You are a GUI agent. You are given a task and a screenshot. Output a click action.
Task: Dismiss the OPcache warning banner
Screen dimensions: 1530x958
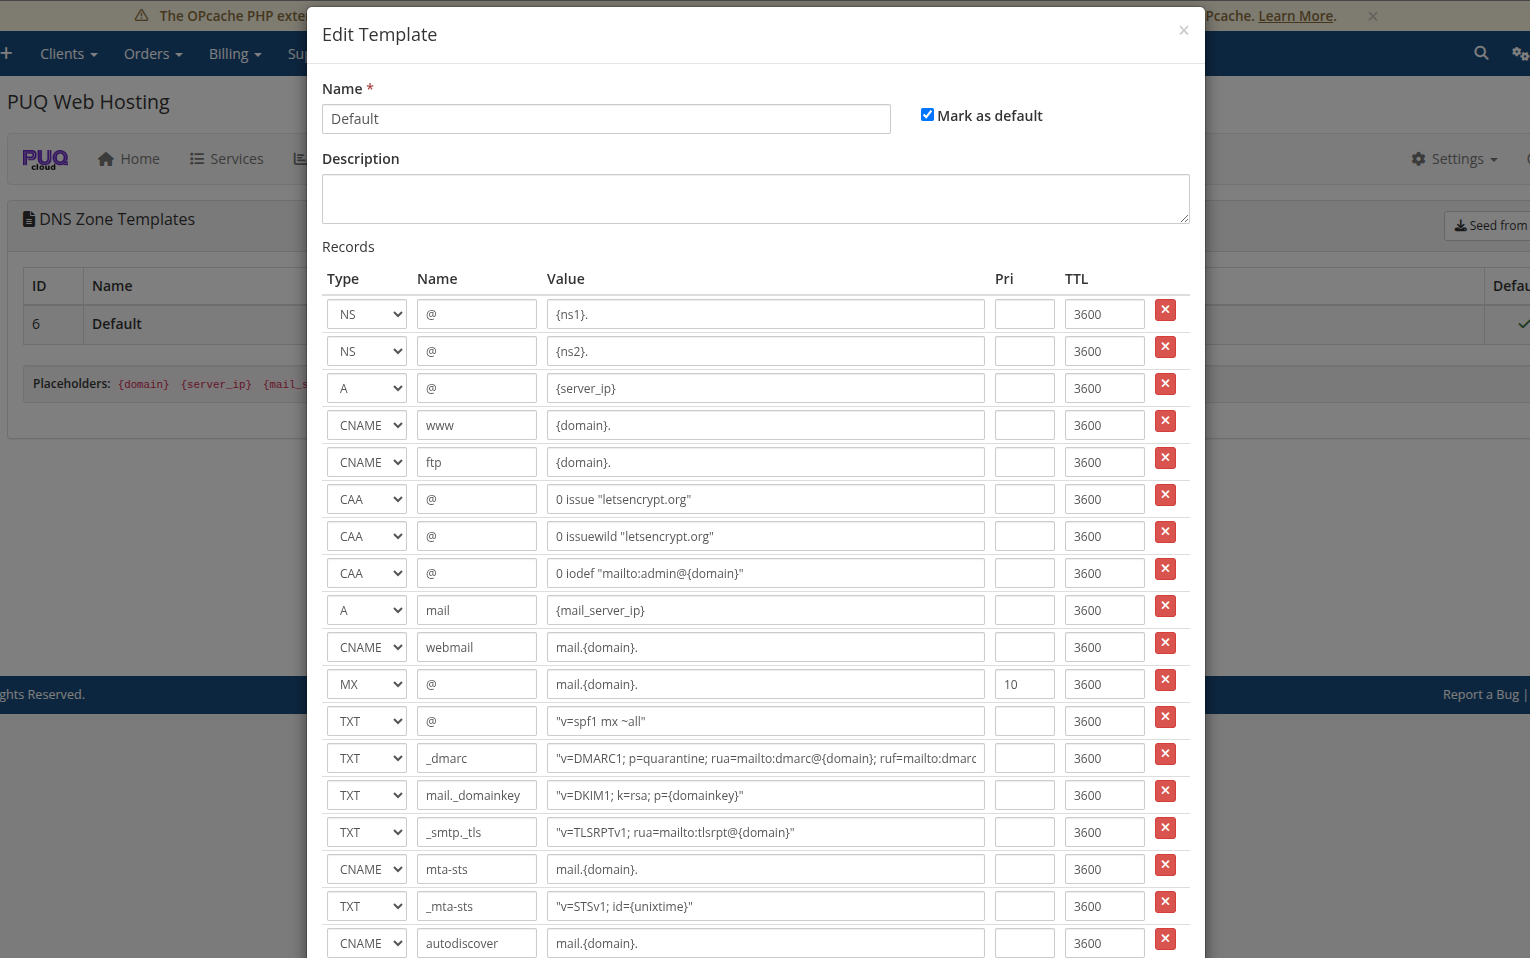(x=1373, y=16)
